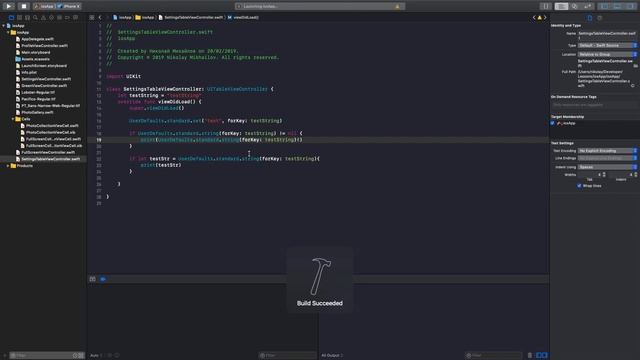This screenshot has width=640, height=360.
Task: Show the Issue navigator
Action: pos(43,18)
